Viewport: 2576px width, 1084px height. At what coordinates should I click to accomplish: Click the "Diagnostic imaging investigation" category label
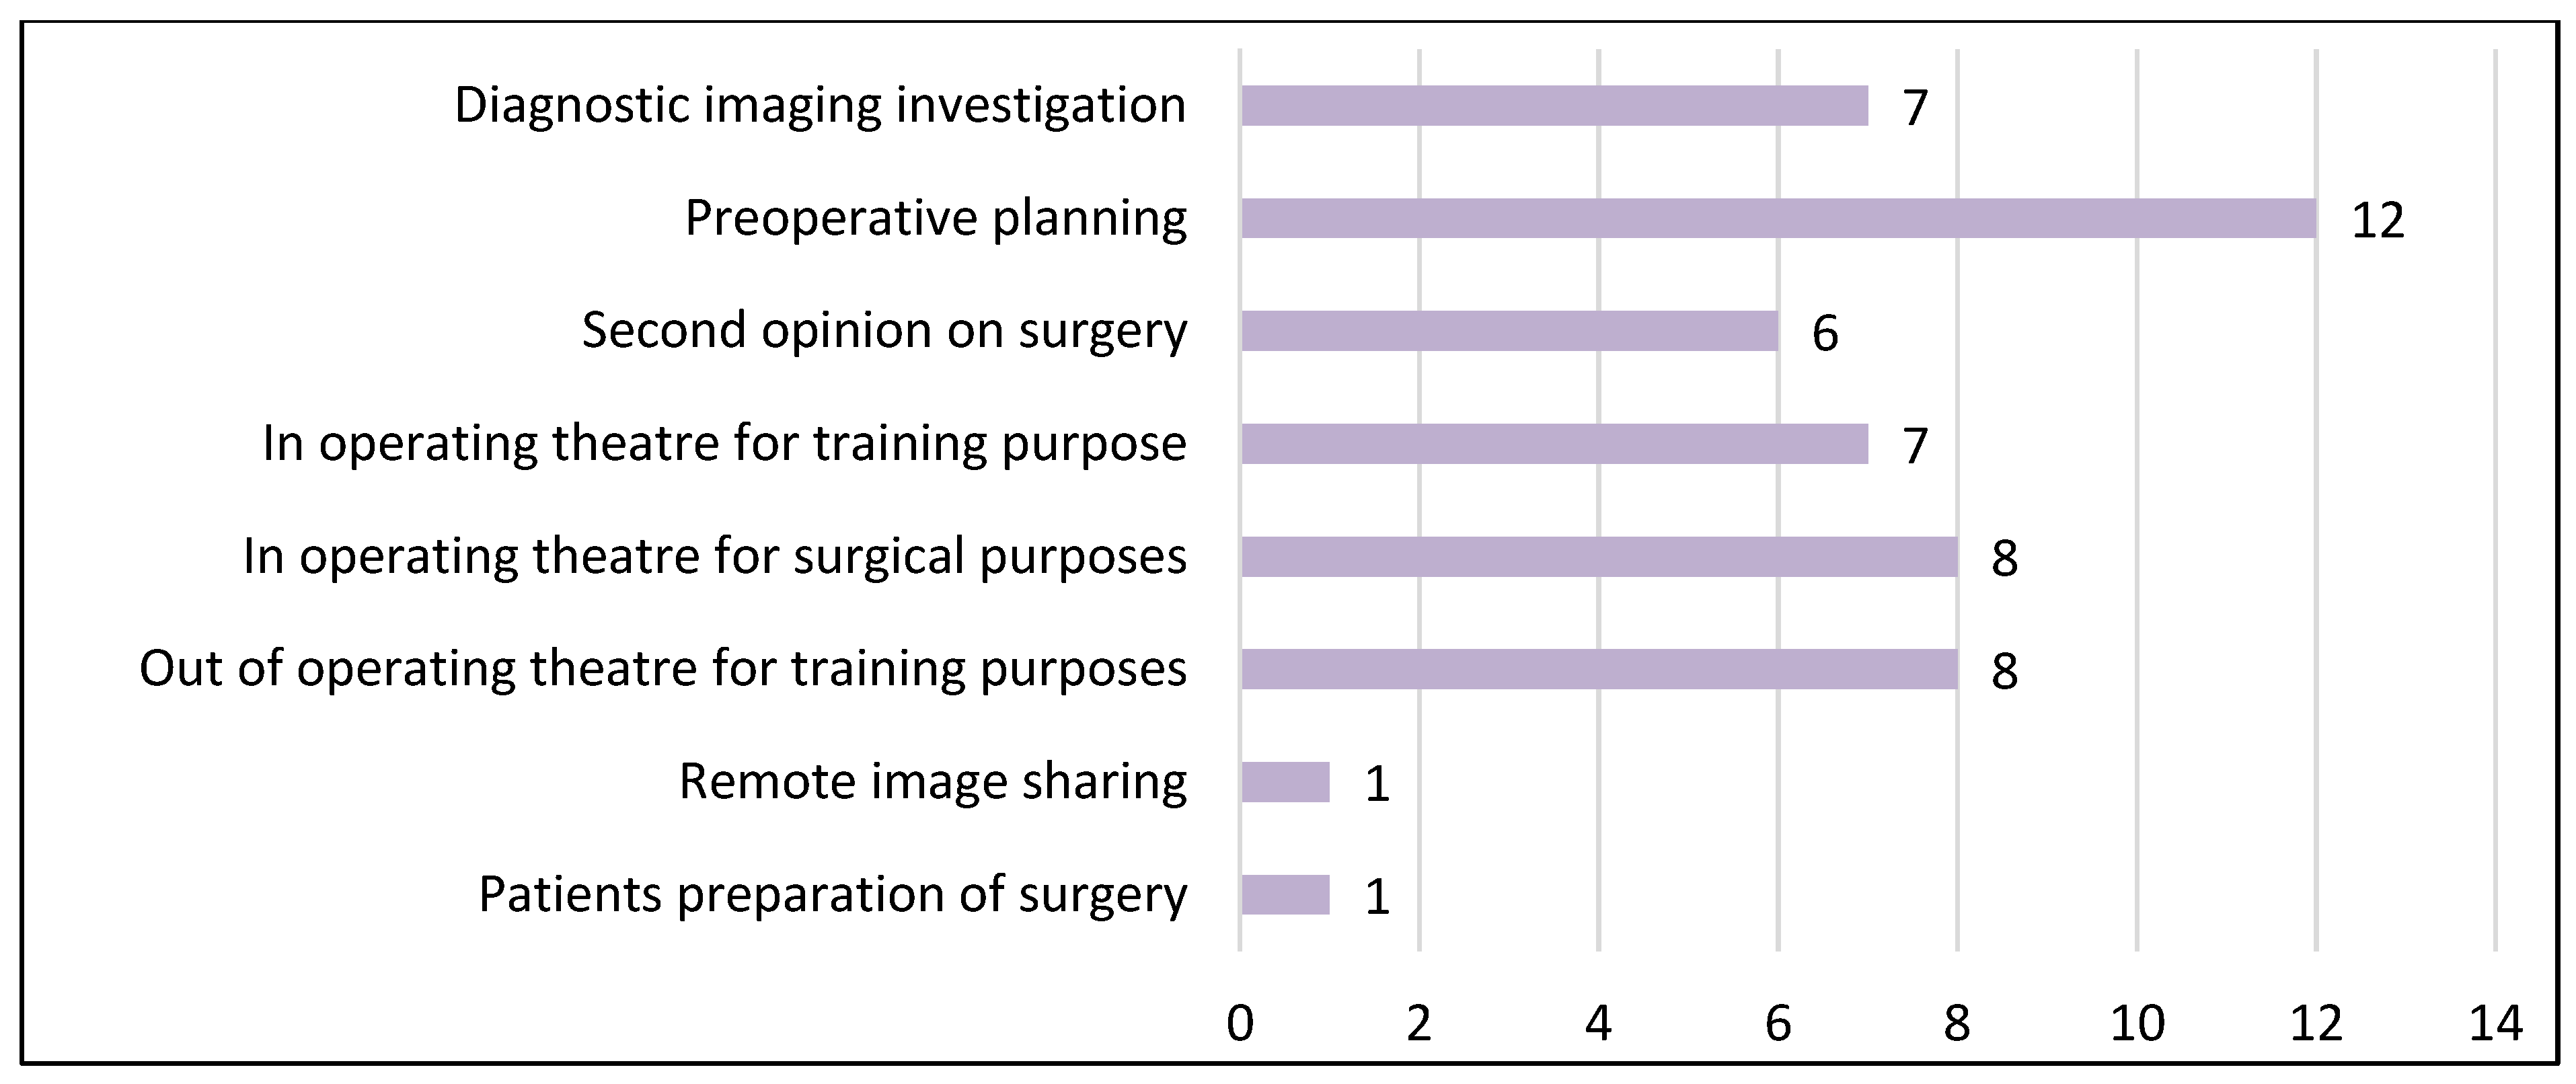coord(820,105)
